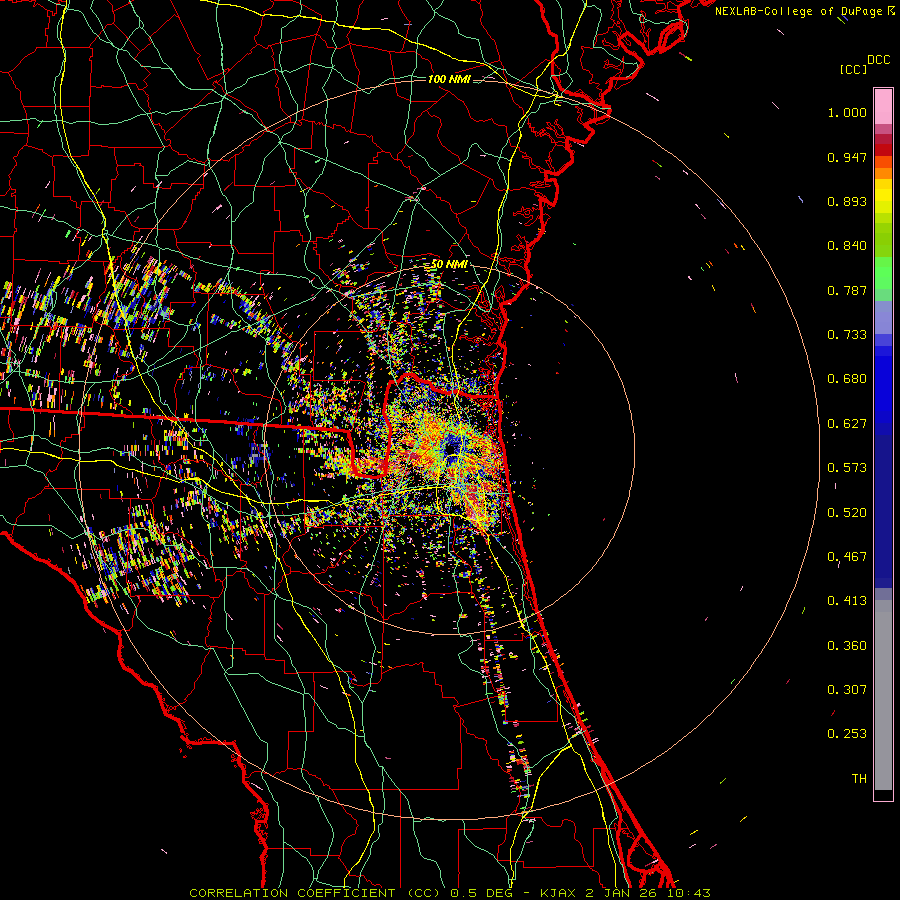This screenshot has height=900, width=900.
Task: Click the 0.520 scale value
Action: click(847, 513)
